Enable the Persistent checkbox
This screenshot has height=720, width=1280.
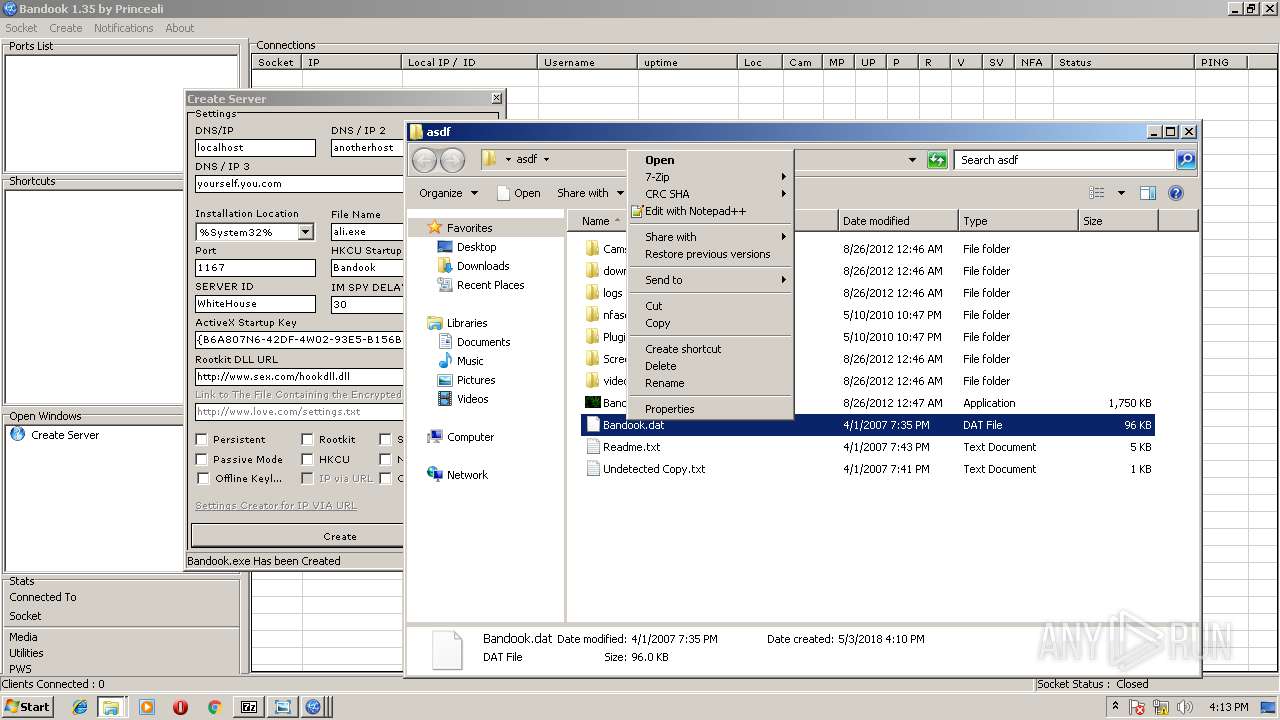202,439
